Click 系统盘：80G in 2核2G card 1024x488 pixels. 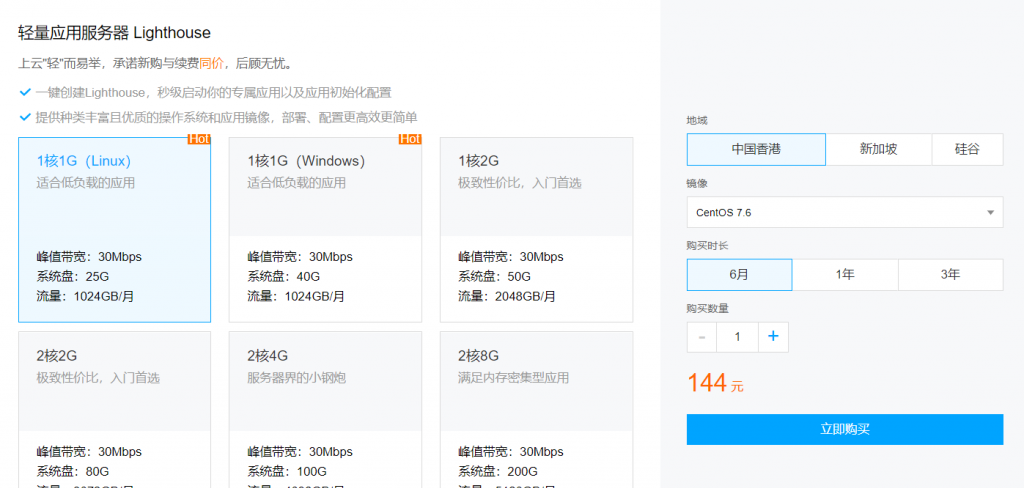[72, 472]
